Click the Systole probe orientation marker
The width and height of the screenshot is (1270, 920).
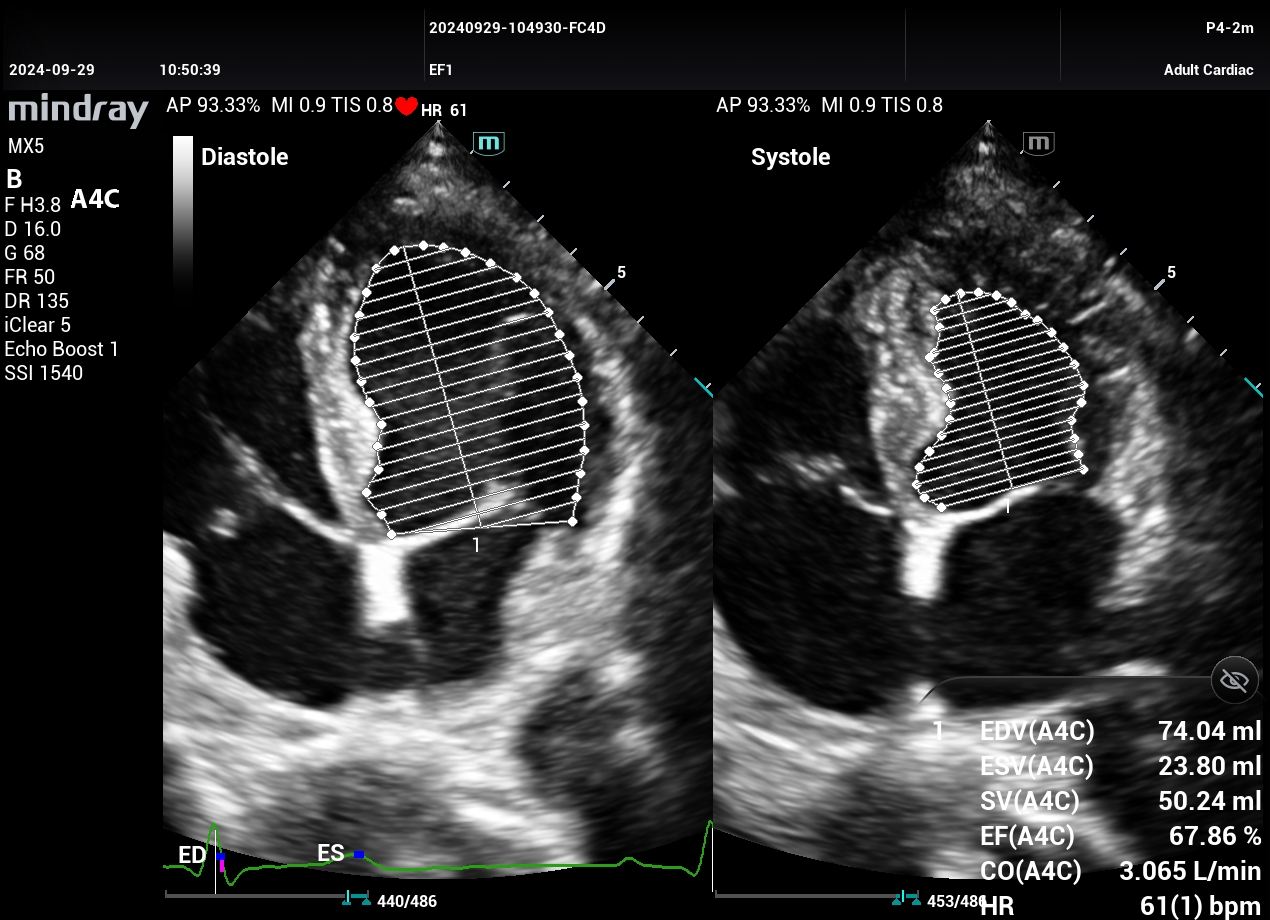1039,143
